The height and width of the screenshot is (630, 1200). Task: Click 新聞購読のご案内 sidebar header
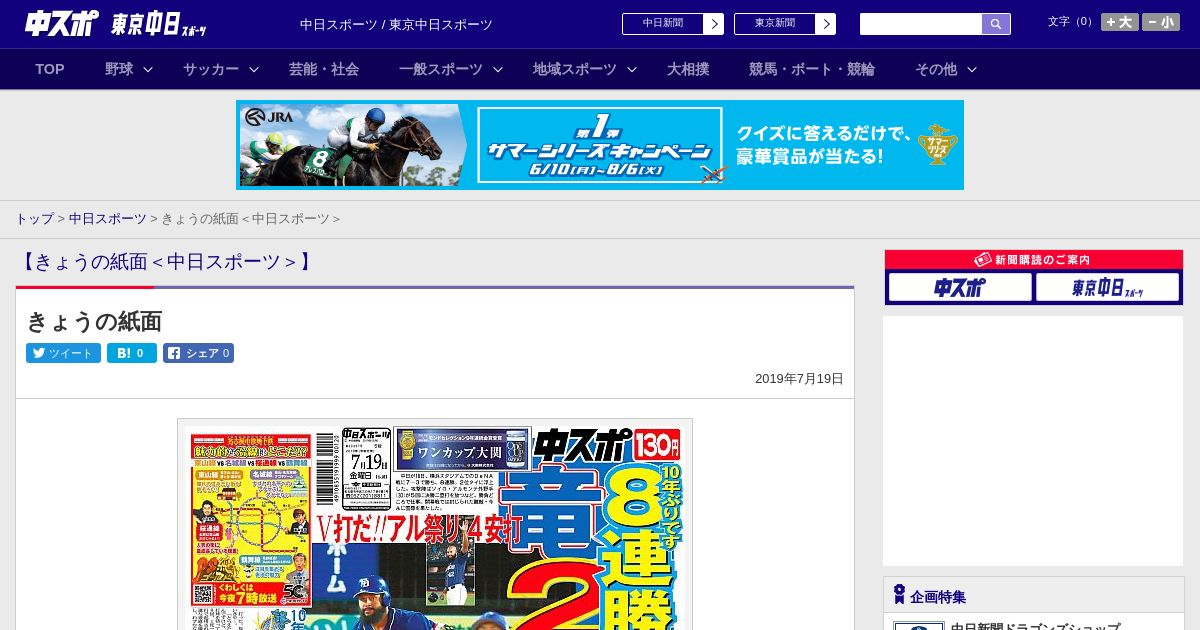[x=1034, y=260]
